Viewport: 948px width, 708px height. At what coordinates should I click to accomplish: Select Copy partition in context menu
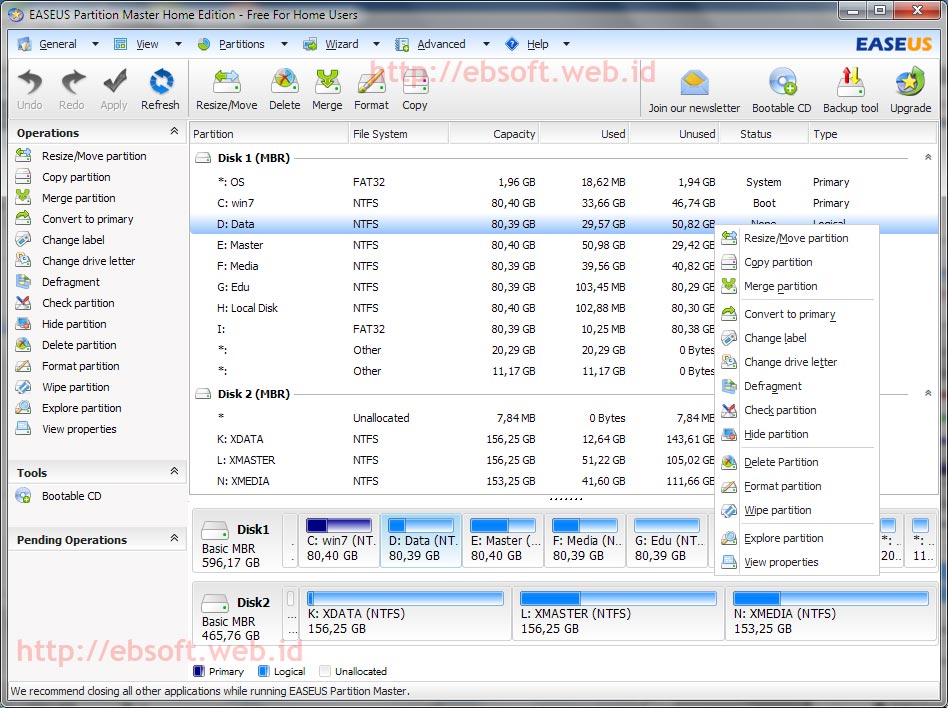click(x=796, y=262)
